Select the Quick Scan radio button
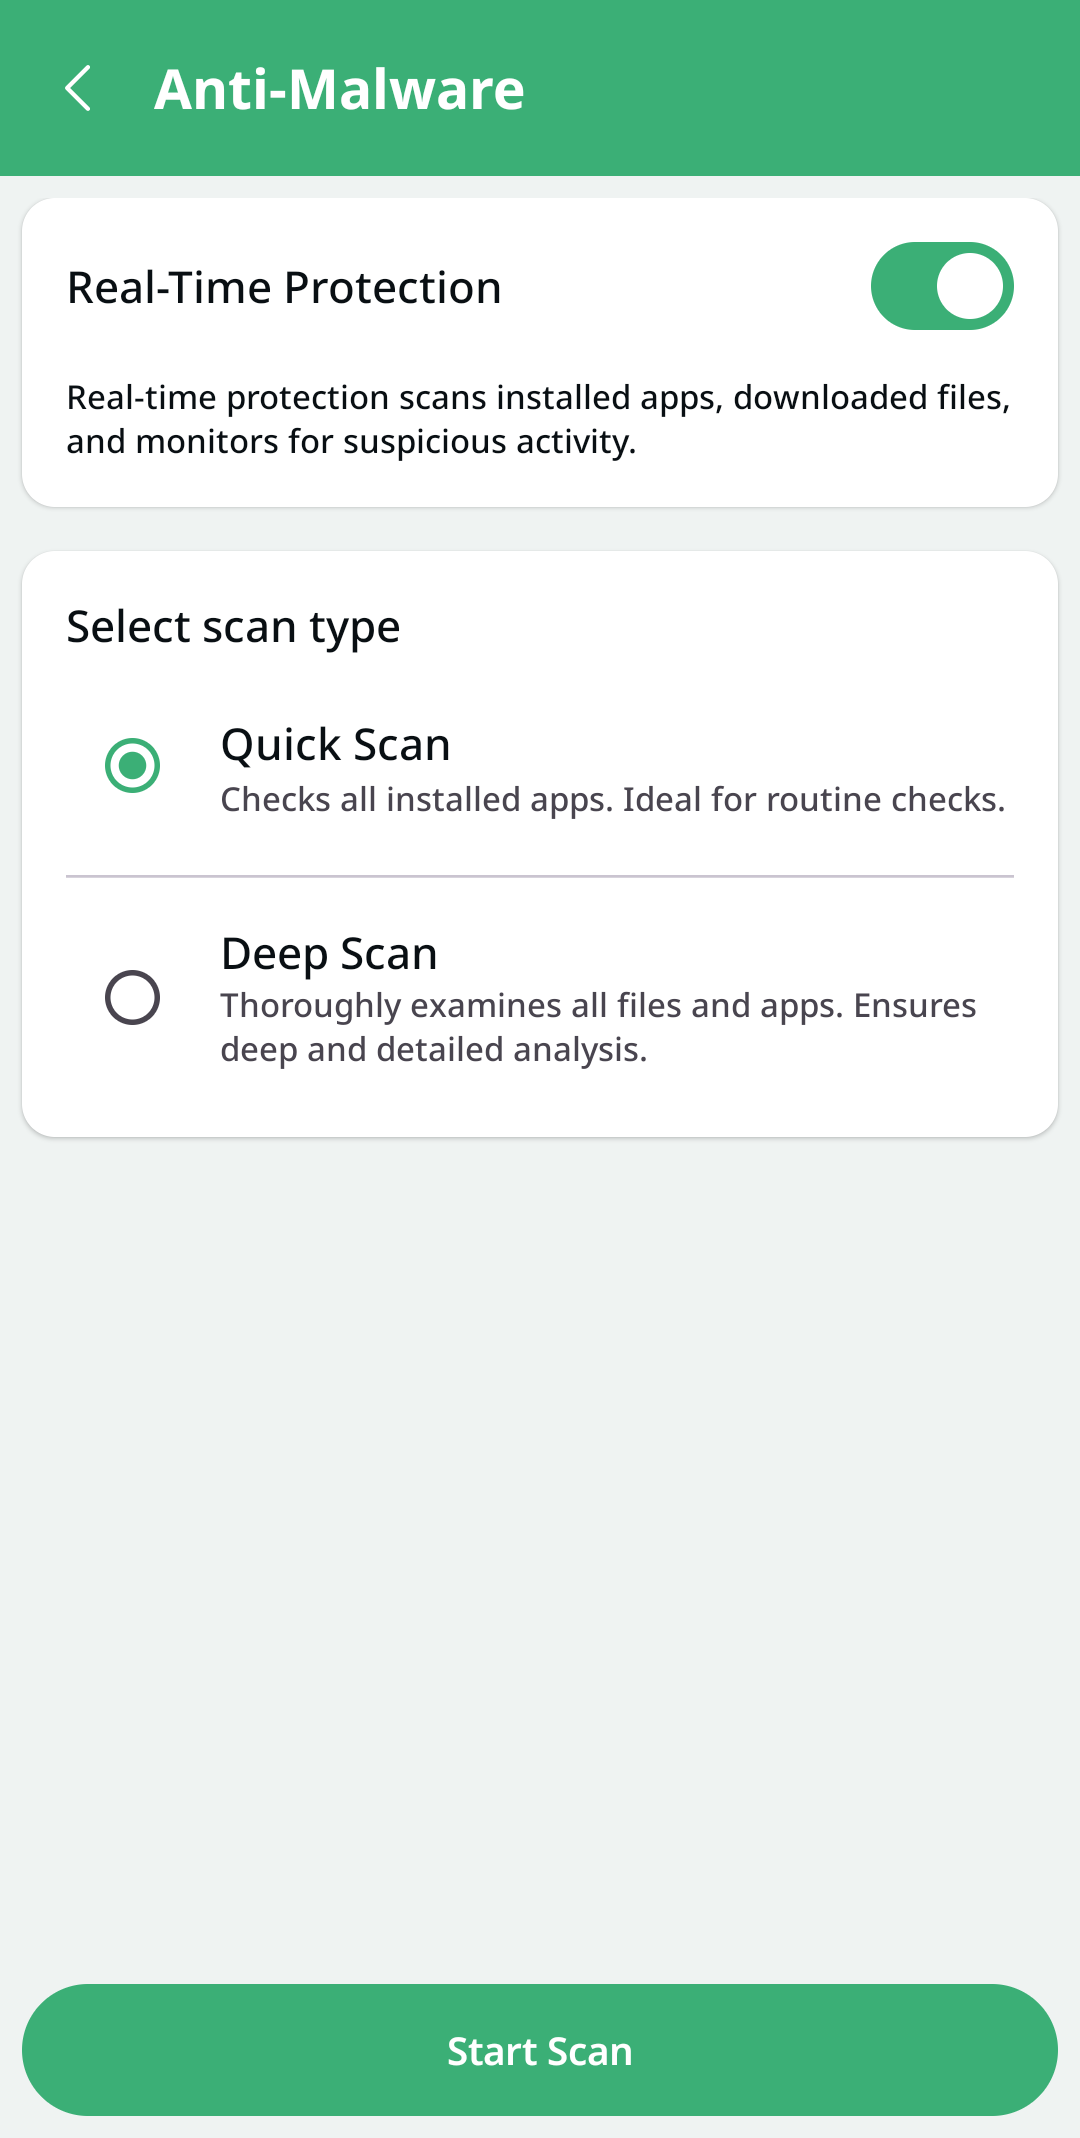This screenshot has width=1080, height=2138. pyautogui.click(x=132, y=765)
